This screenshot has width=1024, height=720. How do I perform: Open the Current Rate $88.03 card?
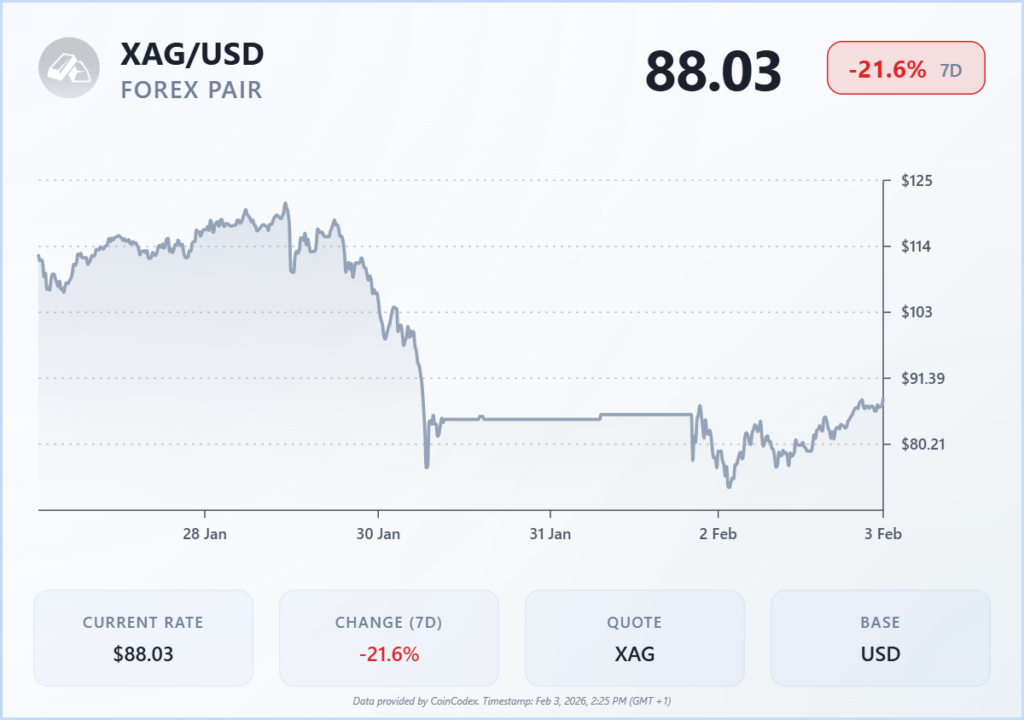[143, 638]
